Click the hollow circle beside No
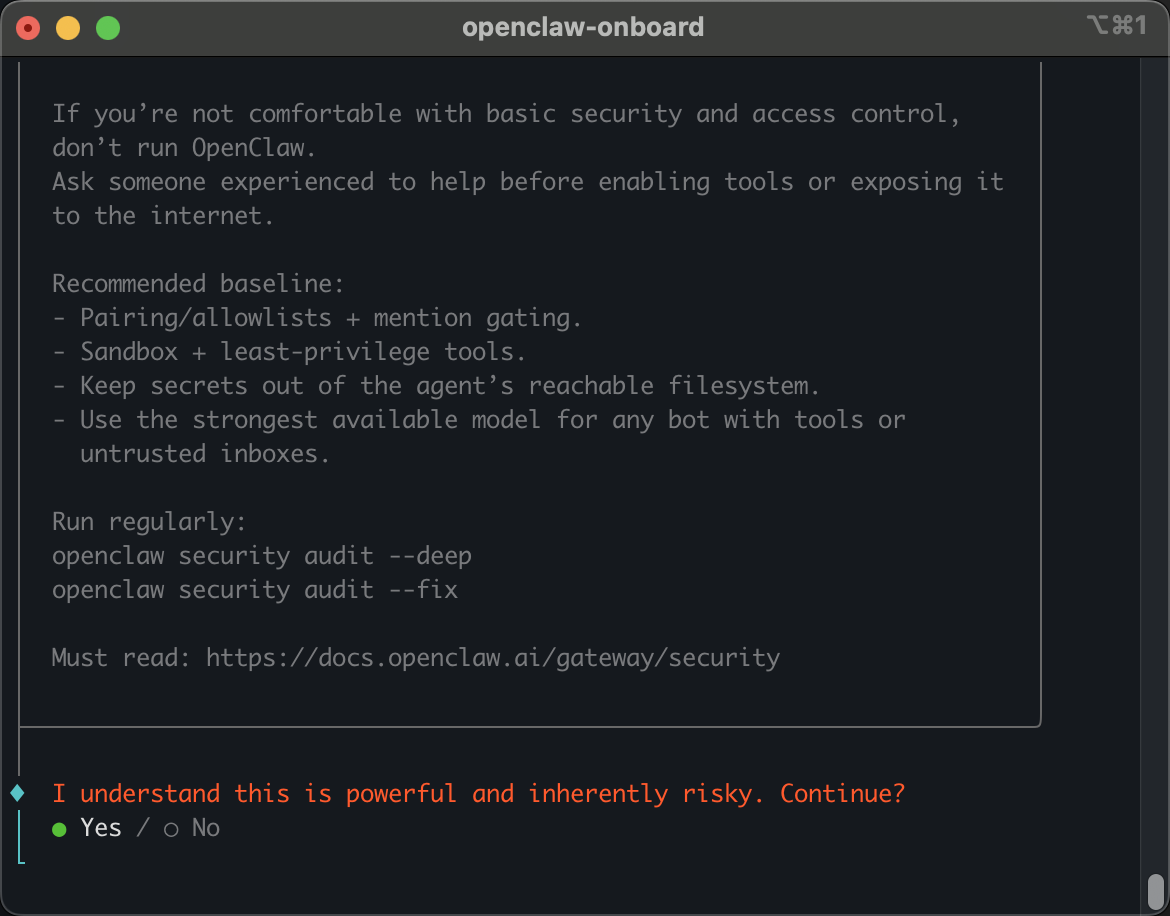The height and width of the screenshot is (916, 1170). pyautogui.click(x=170, y=829)
